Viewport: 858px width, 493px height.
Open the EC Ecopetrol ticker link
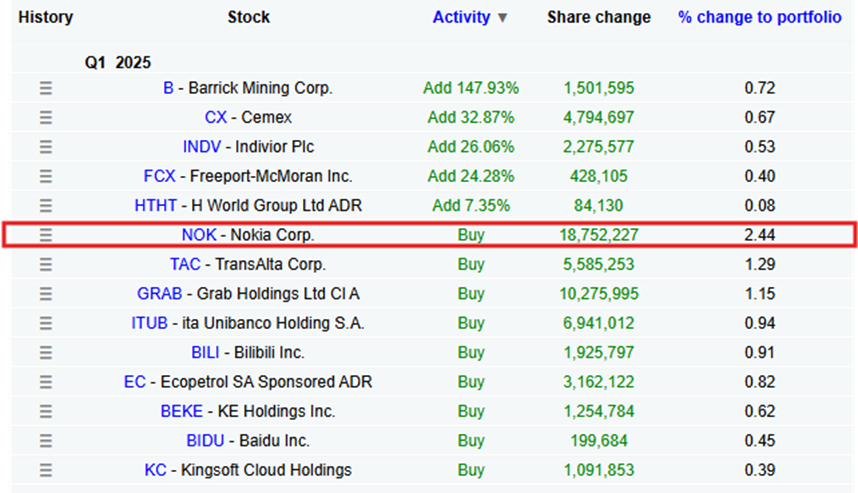134,382
